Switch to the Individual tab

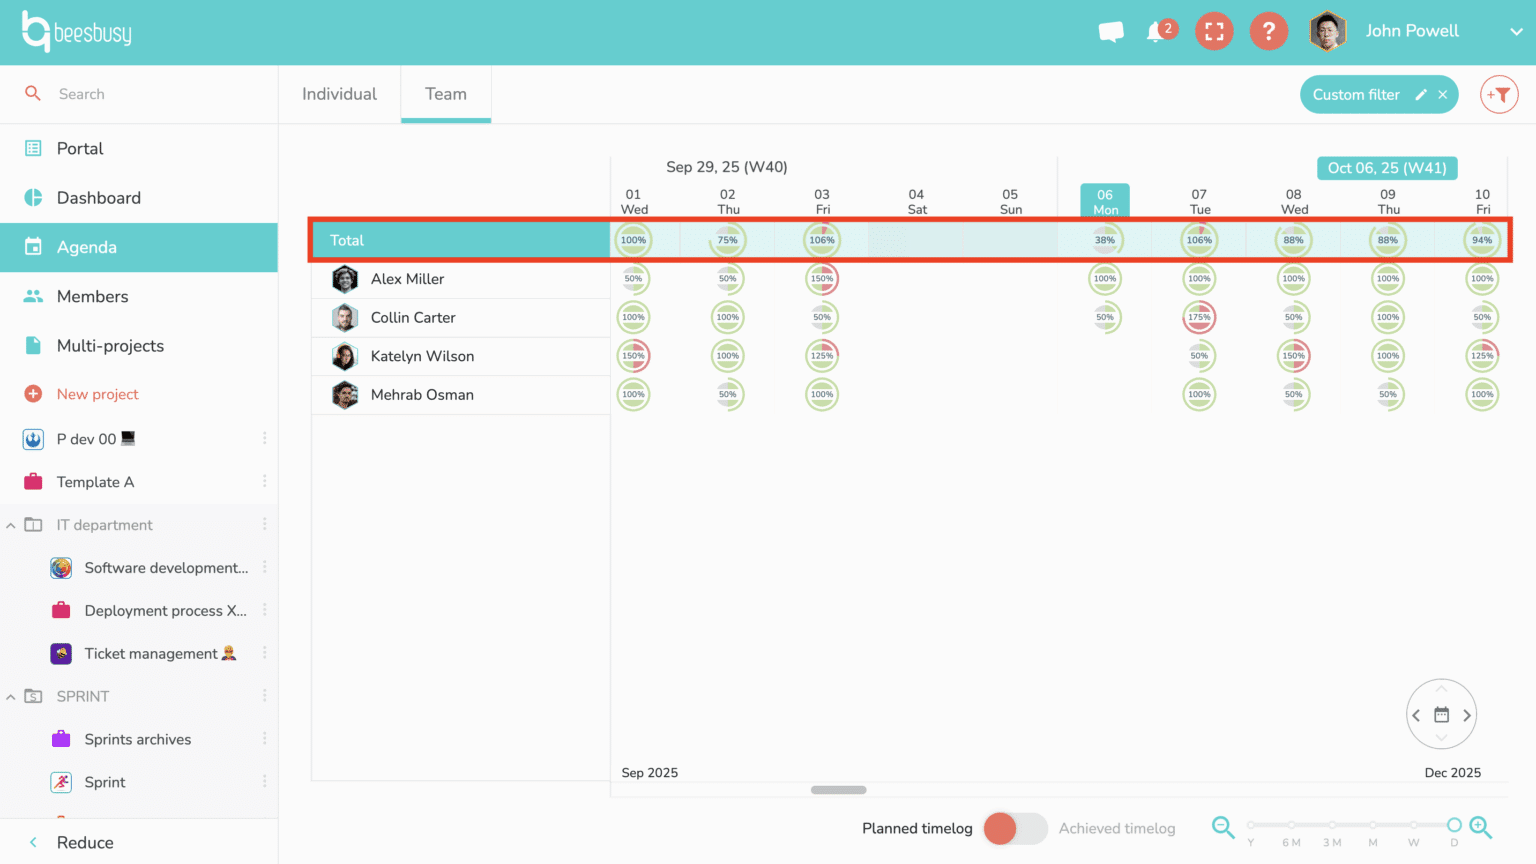tap(339, 93)
